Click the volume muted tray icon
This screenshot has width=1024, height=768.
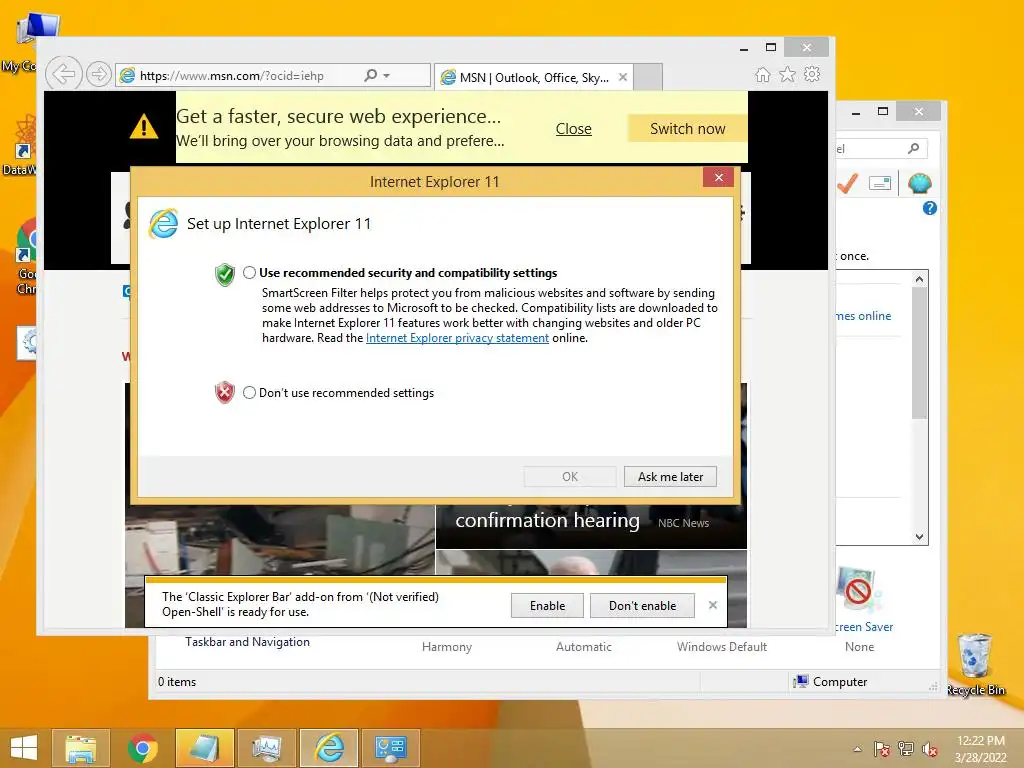(930, 749)
